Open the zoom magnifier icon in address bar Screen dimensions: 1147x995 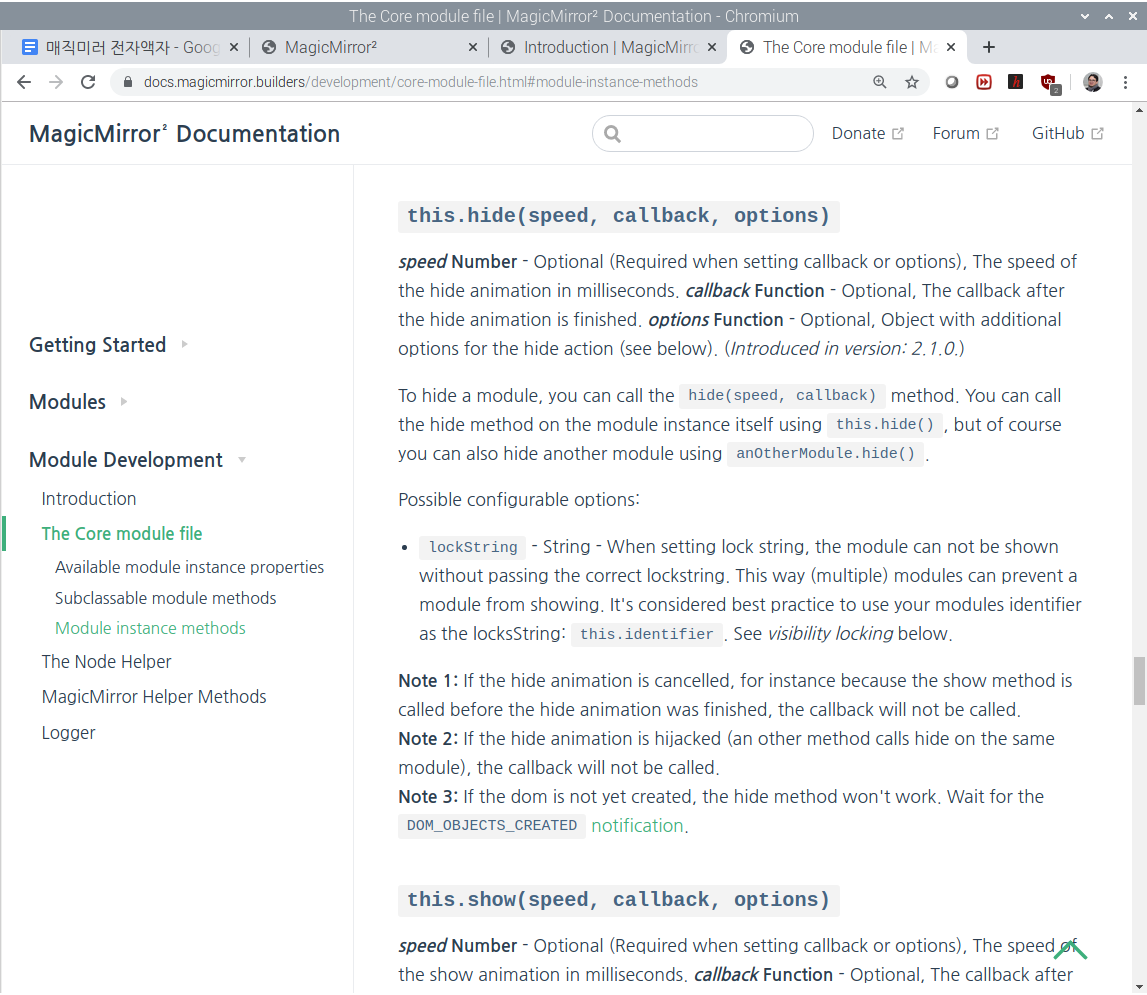click(880, 82)
